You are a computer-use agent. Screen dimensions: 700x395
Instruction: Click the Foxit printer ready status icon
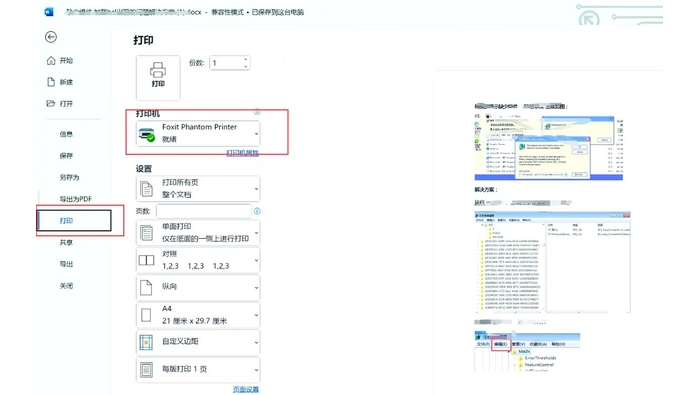click(147, 134)
